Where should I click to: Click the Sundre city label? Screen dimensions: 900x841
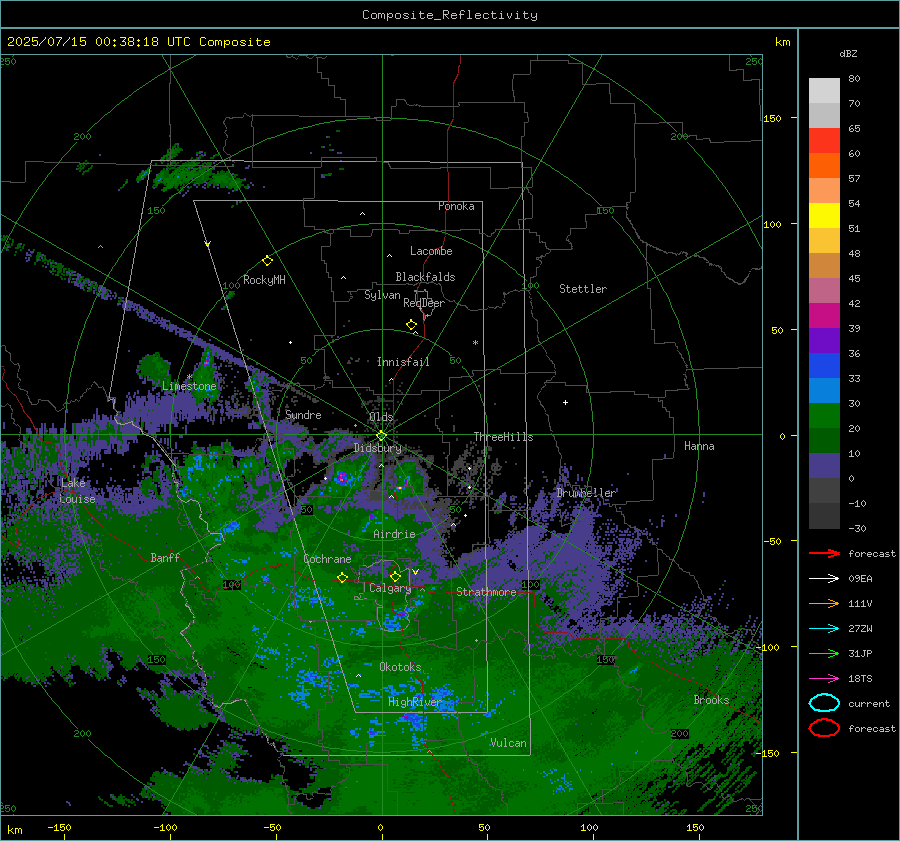(303, 414)
